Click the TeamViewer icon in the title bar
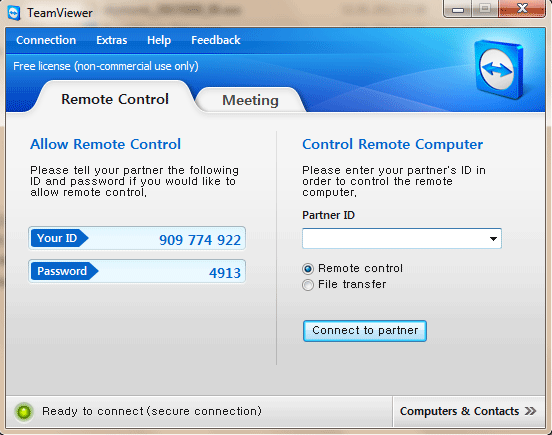The height and width of the screenshot is (435, 552). pos(14,13)
